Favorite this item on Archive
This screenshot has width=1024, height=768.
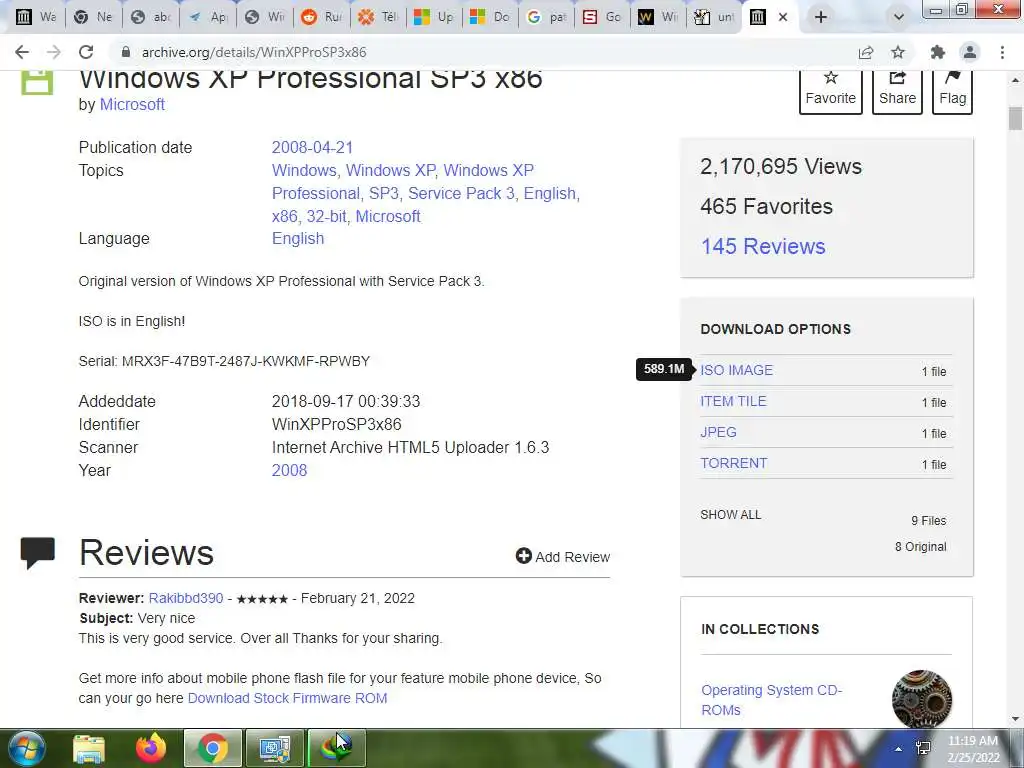pyautogui.click(x=831, y=89)
